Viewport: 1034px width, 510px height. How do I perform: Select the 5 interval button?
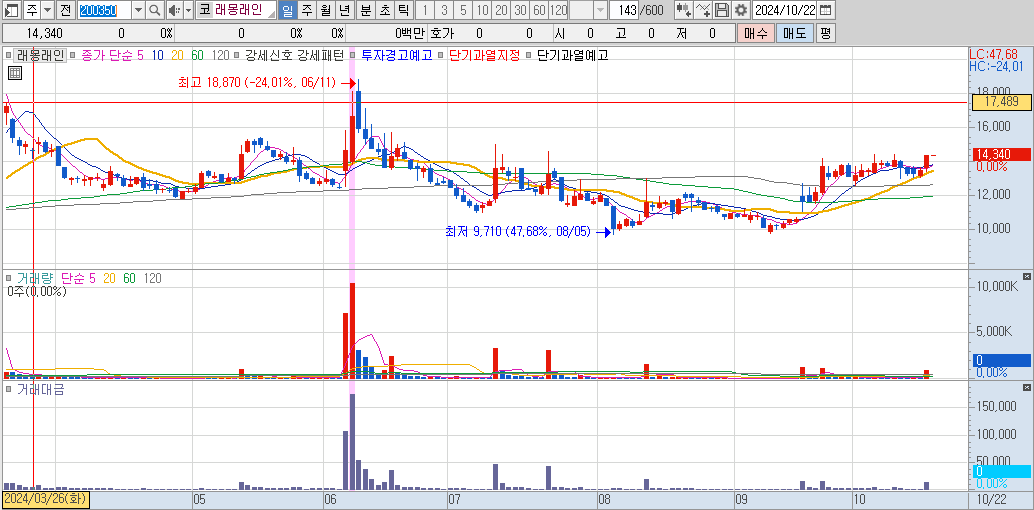[x=464, y=10]
